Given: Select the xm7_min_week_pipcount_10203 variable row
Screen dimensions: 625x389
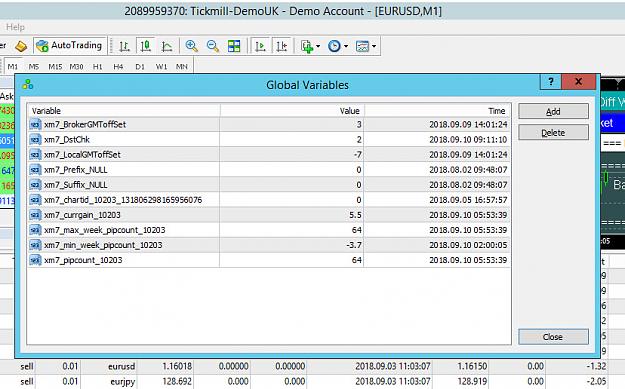Looking at the screenshot, I should 269,245.
